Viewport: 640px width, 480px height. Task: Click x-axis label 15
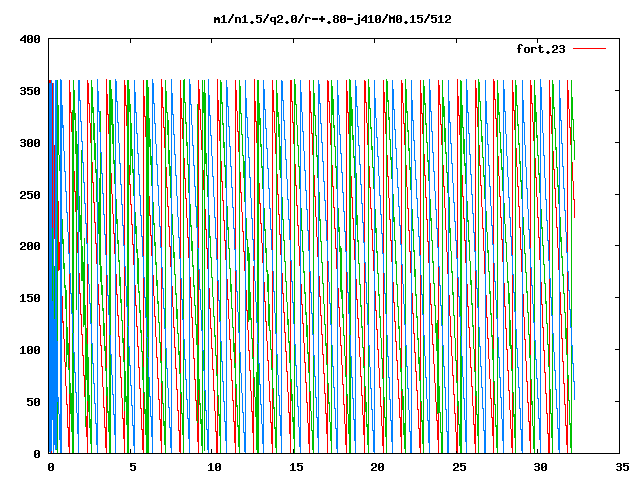(x=296, y=467)
